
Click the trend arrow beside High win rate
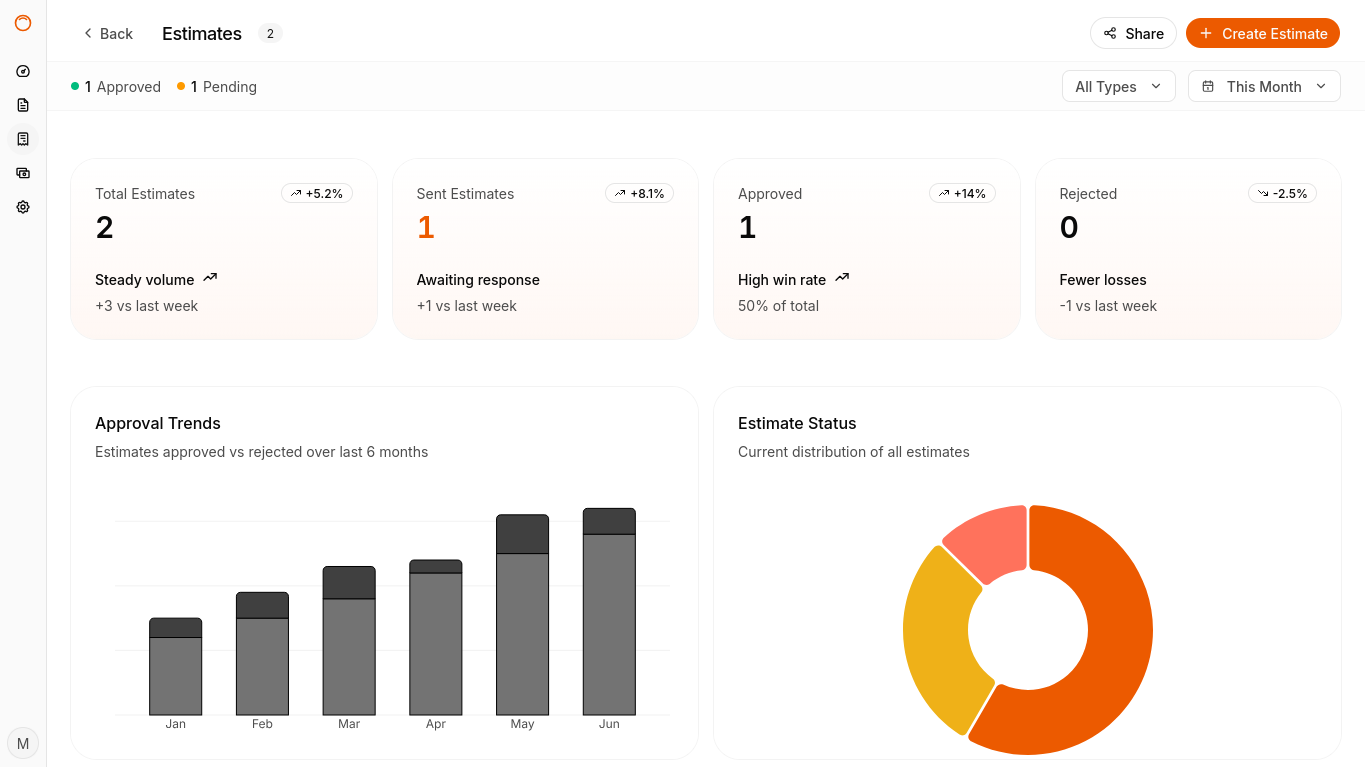[842, 278]
